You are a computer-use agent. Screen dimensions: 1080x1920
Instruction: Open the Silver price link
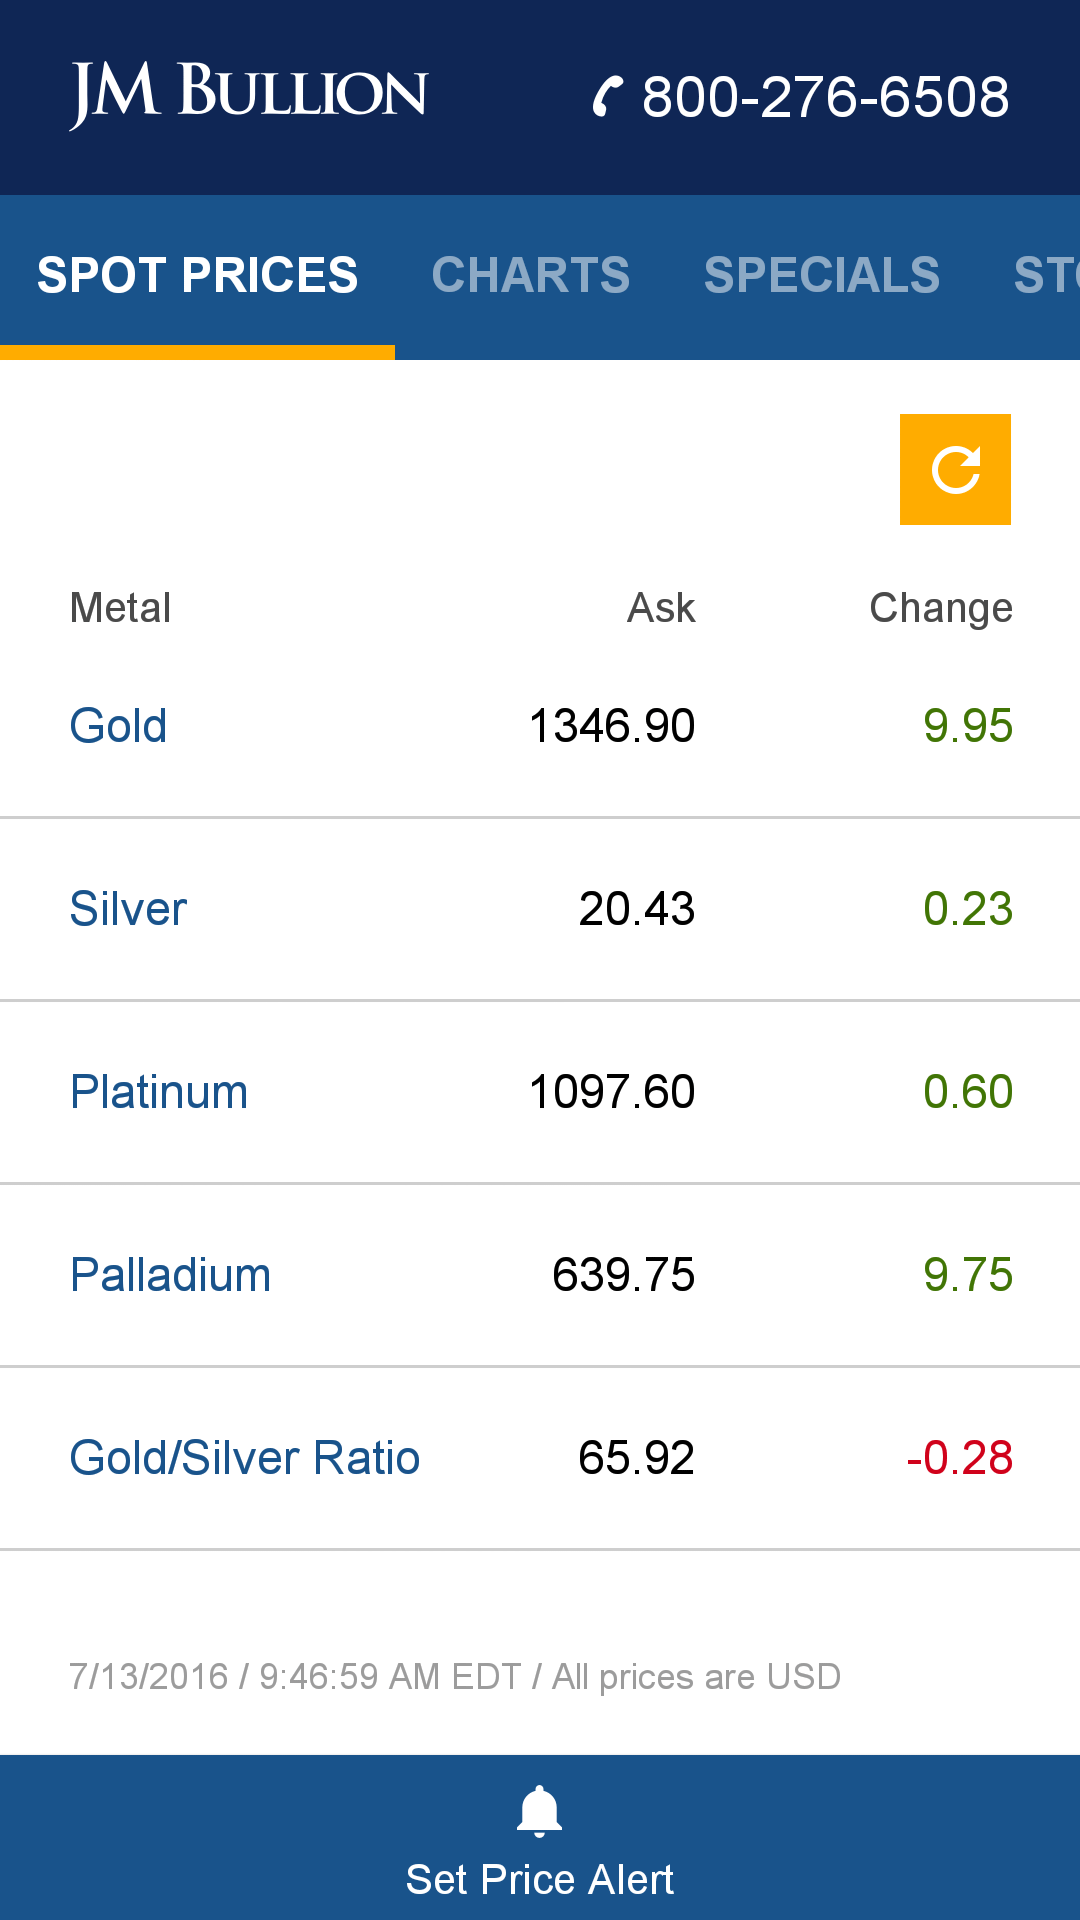pyautogui.click(x=128, y=908)
